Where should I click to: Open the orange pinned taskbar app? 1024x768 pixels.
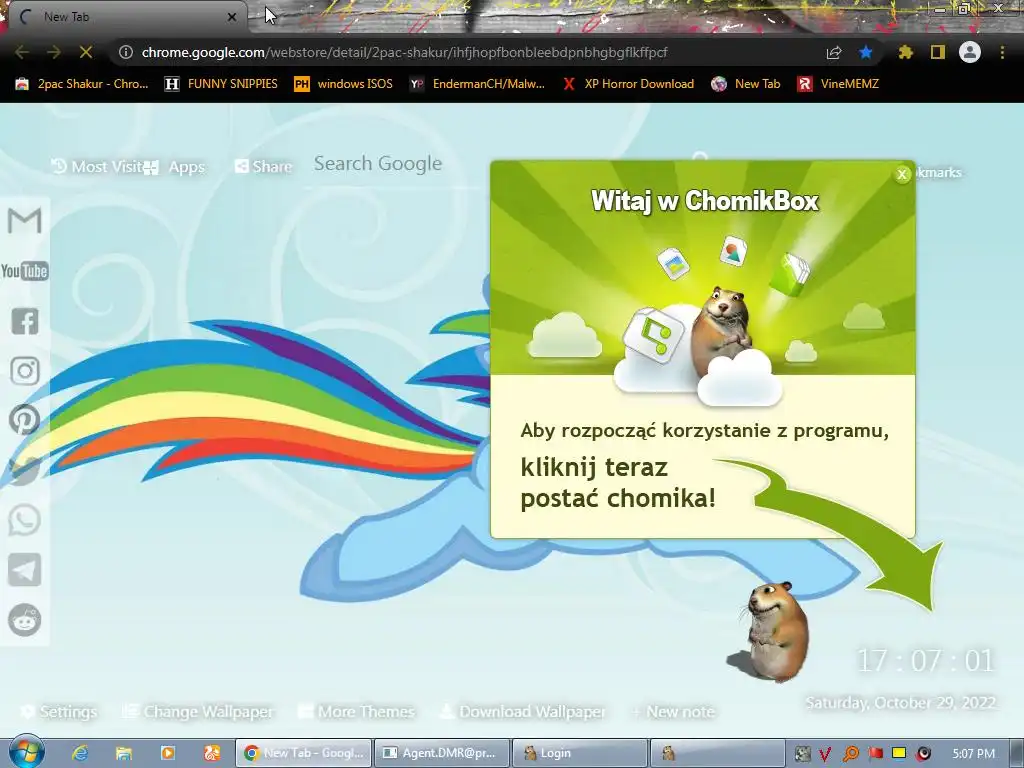click(x=212, y=753)
